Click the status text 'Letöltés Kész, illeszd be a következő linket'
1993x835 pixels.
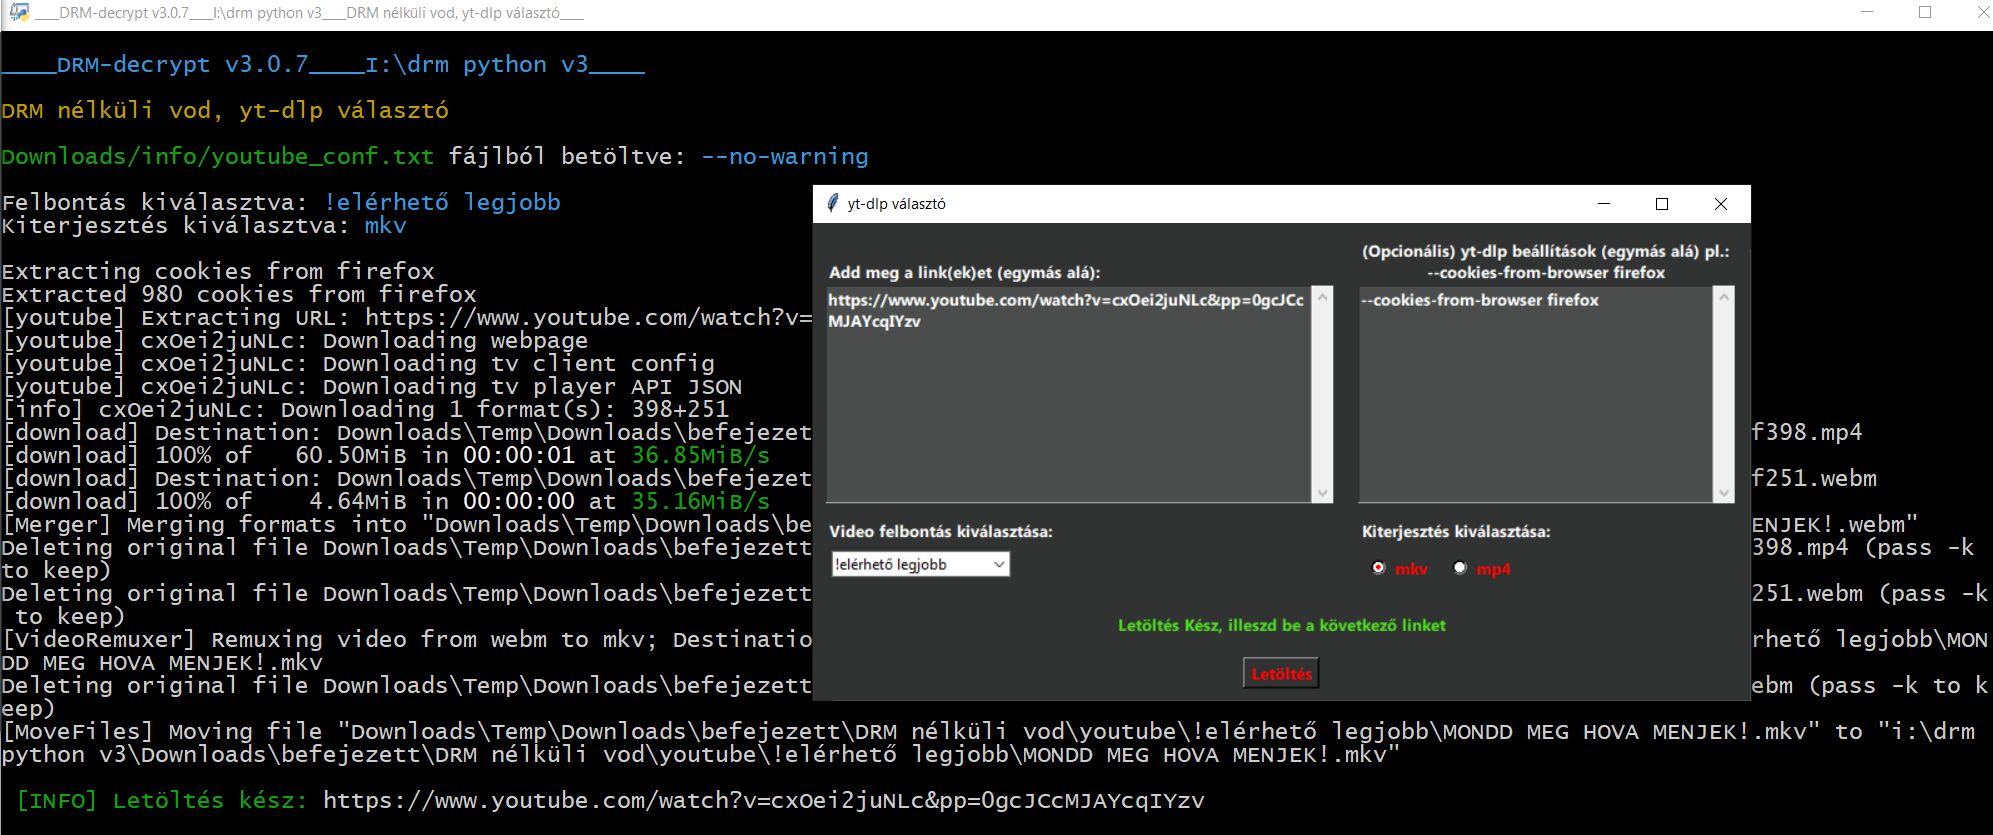tap(1281, 626)
